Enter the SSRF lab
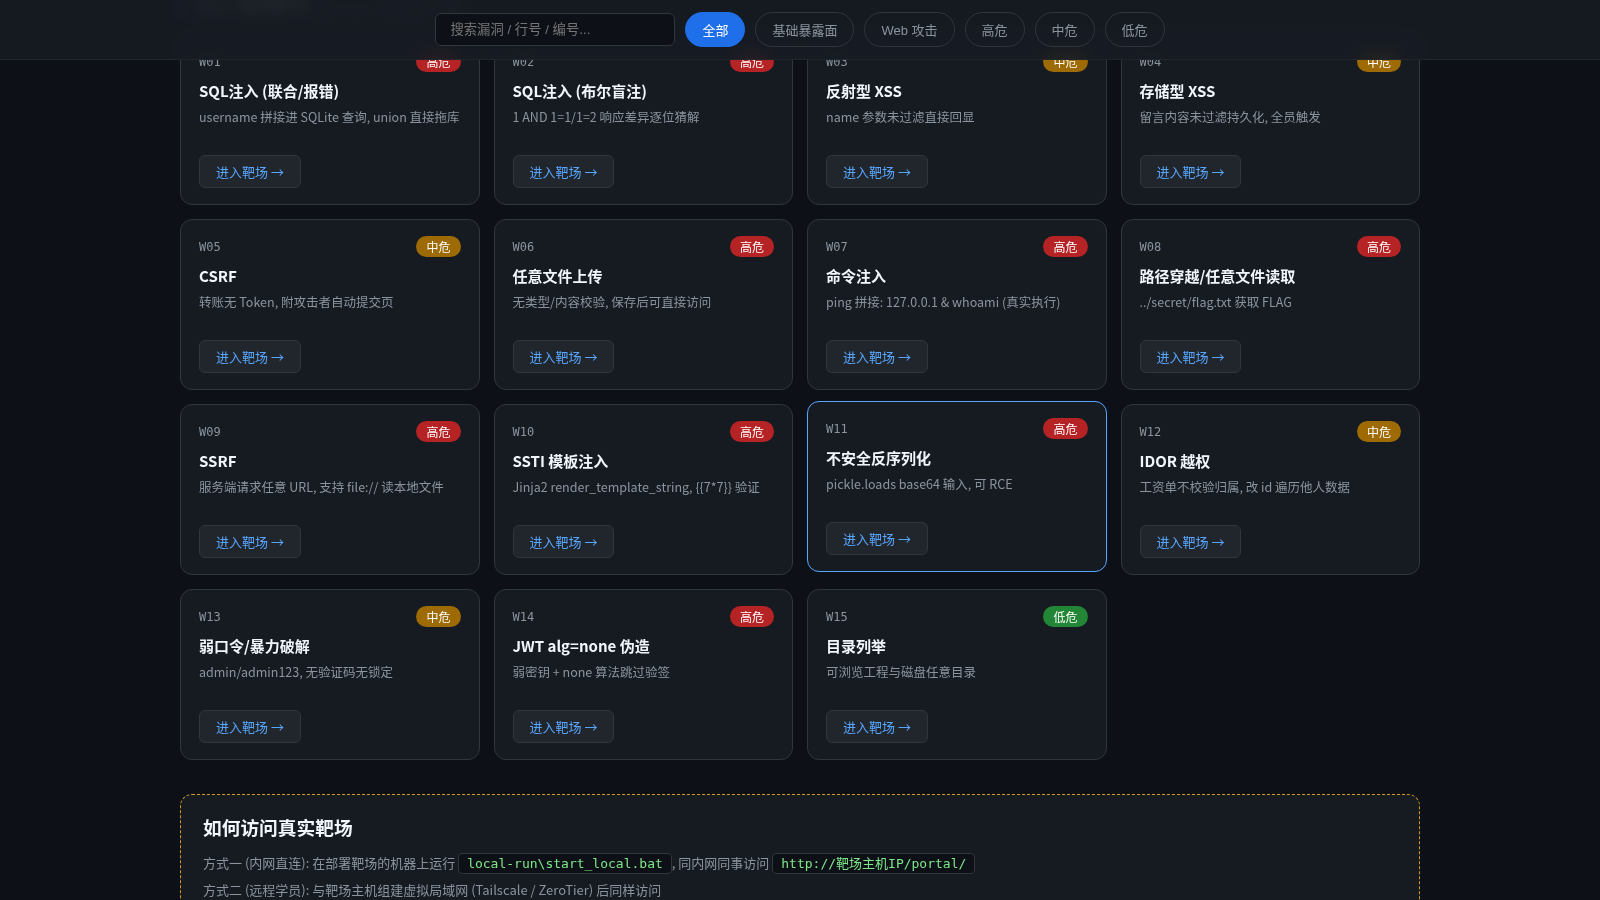 click(250, 542)
